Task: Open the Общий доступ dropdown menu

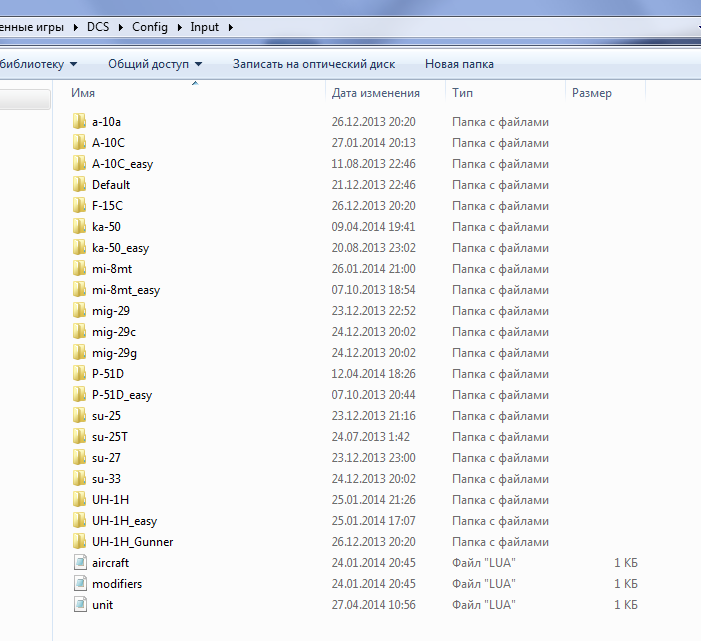Action: tap(155, 64)
